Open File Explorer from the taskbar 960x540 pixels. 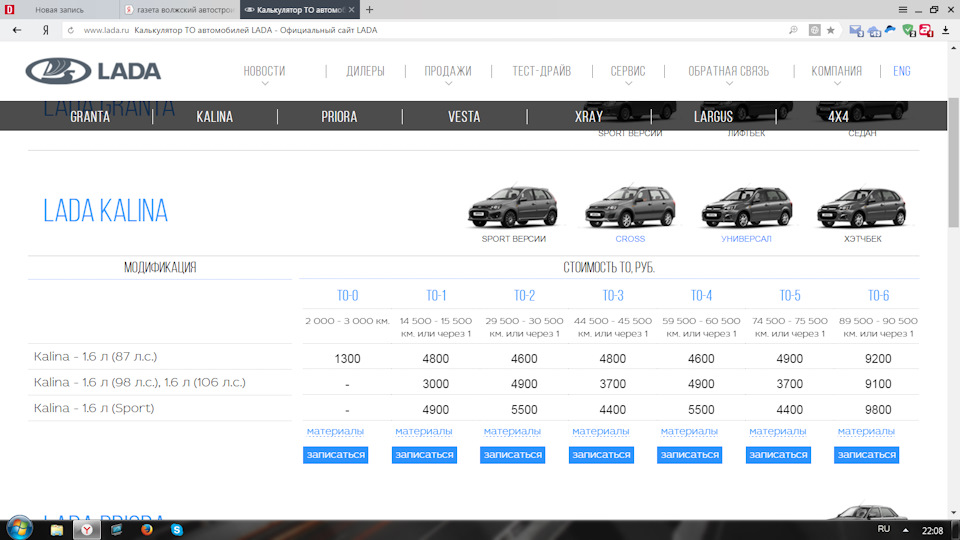[x=56, y=530]
